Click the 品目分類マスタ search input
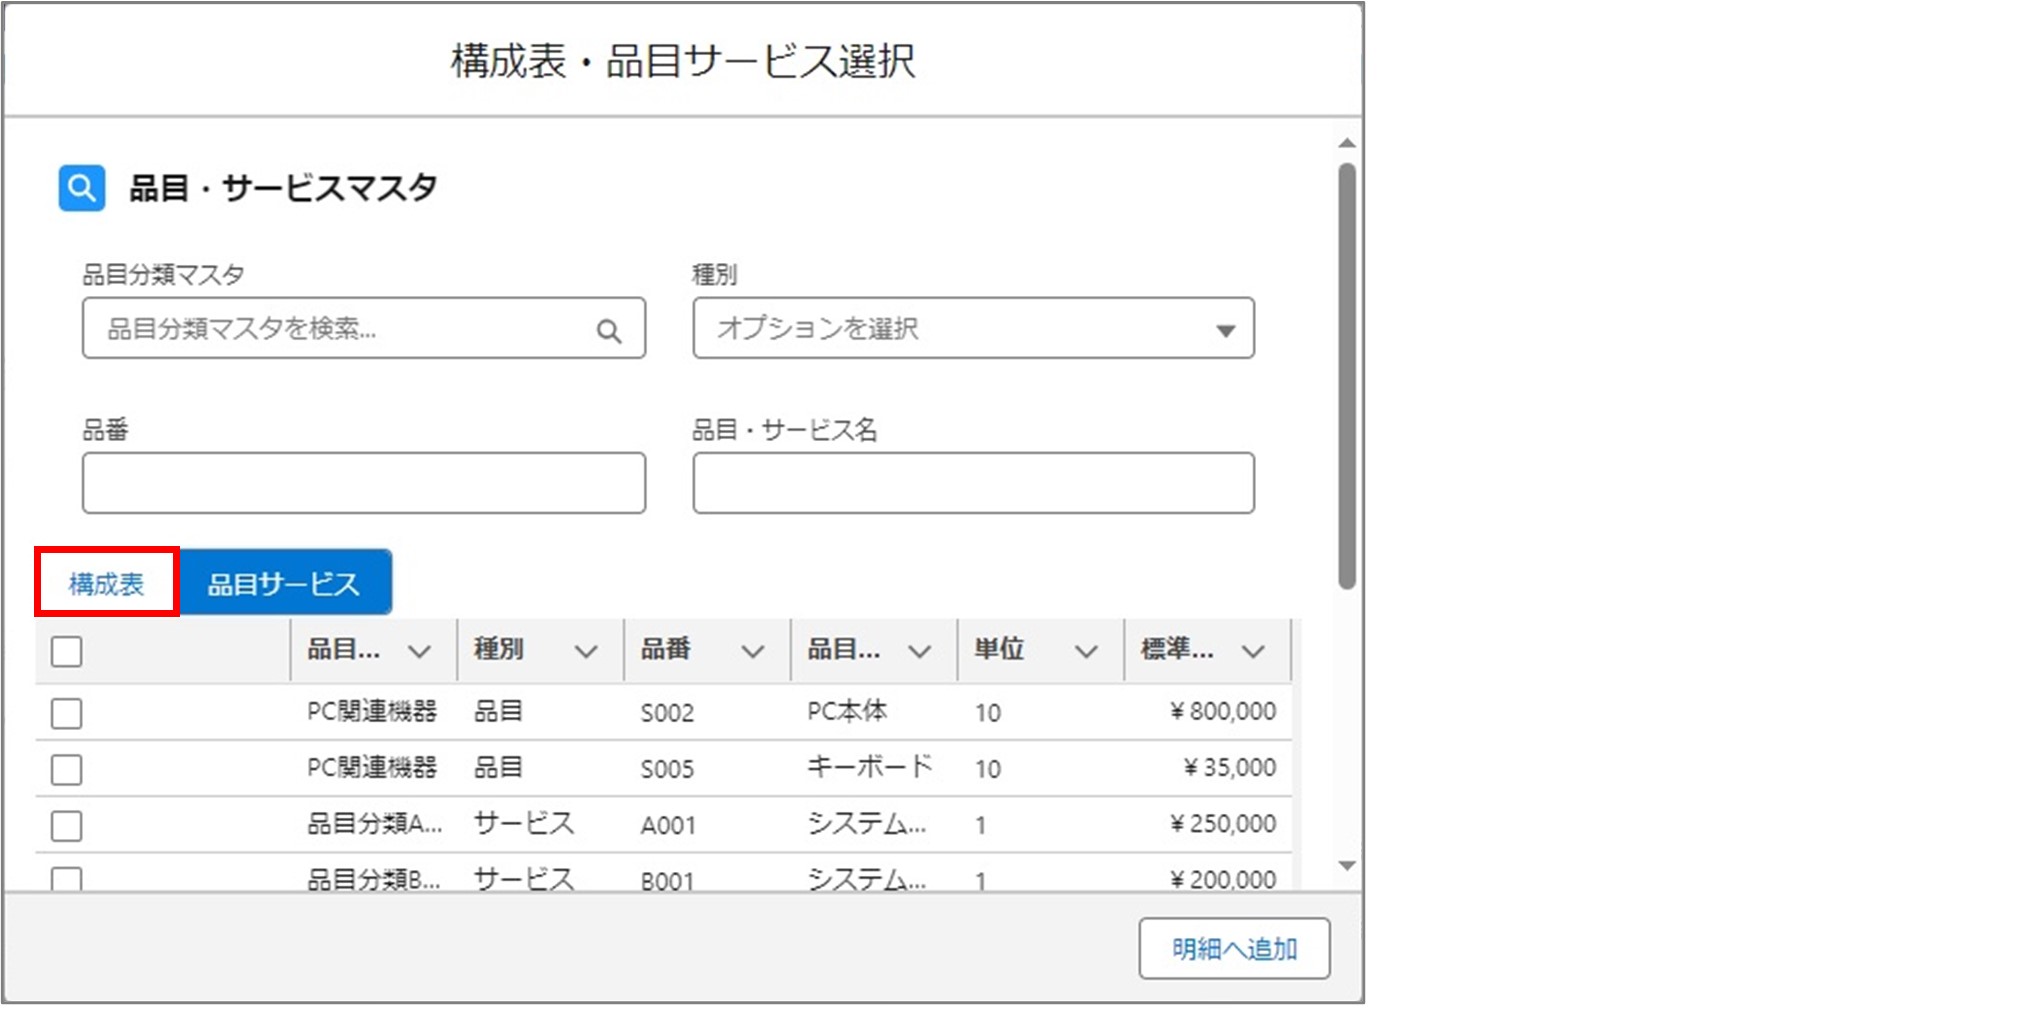 point(364,328)
